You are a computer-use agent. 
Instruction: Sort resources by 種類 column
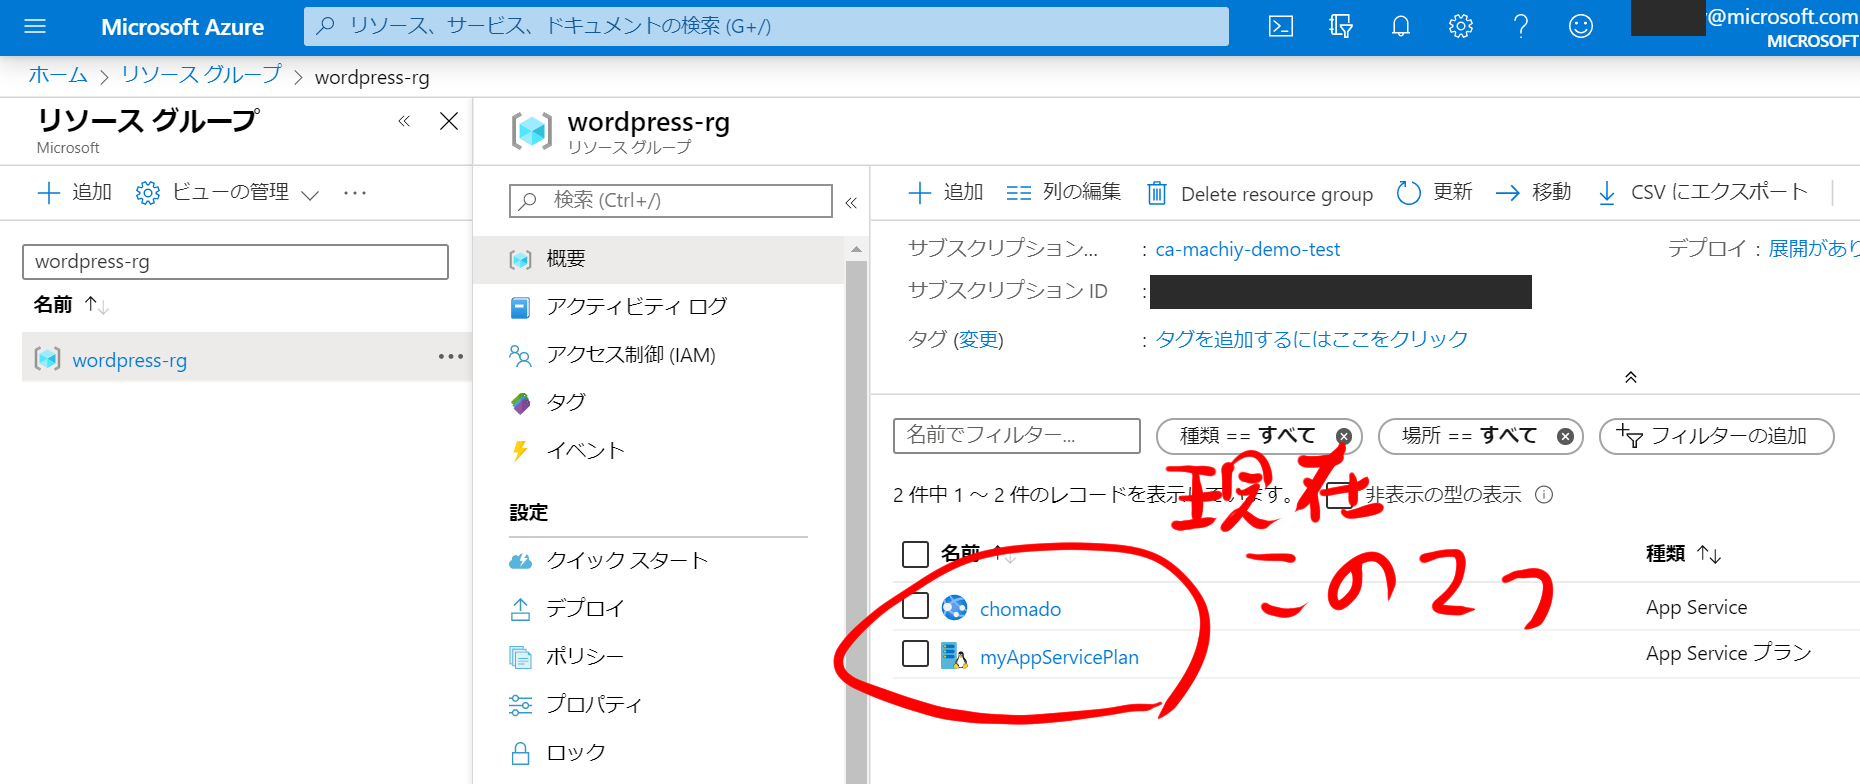point(1683,554)
